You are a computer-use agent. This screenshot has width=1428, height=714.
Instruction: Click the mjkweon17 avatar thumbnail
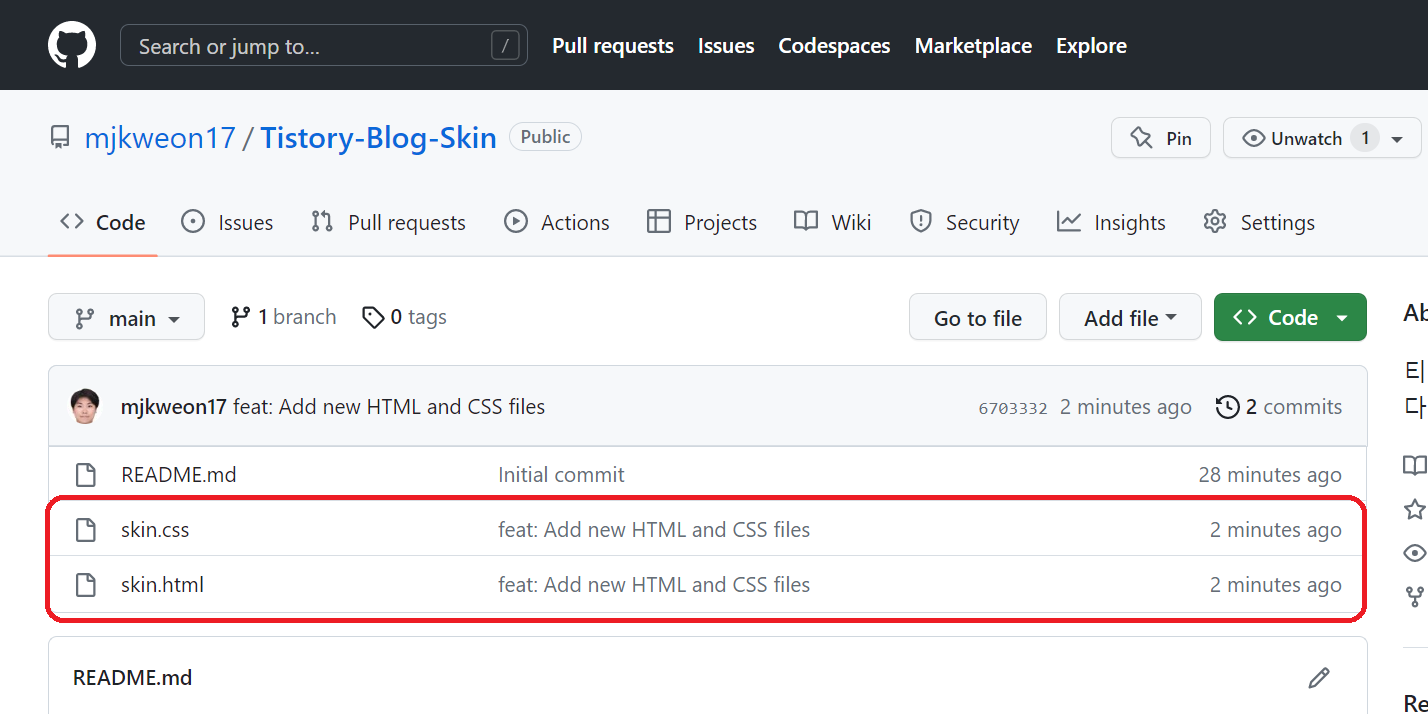[x=86, y=406]
